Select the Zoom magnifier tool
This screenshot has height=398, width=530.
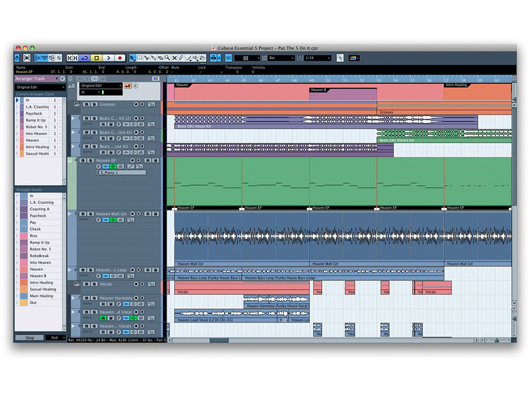coord(167,58)
